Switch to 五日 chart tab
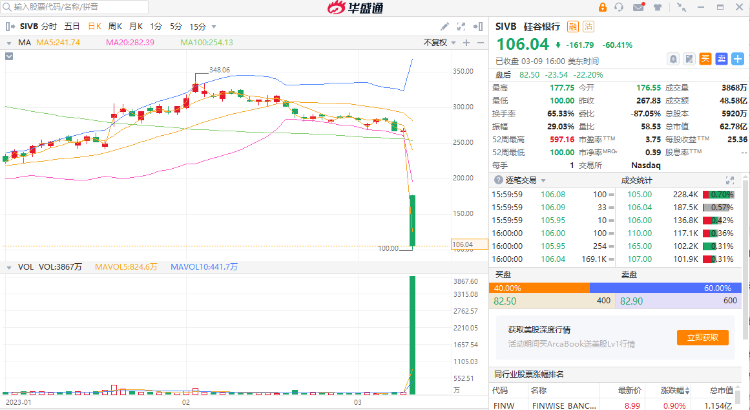 (72, 26)
